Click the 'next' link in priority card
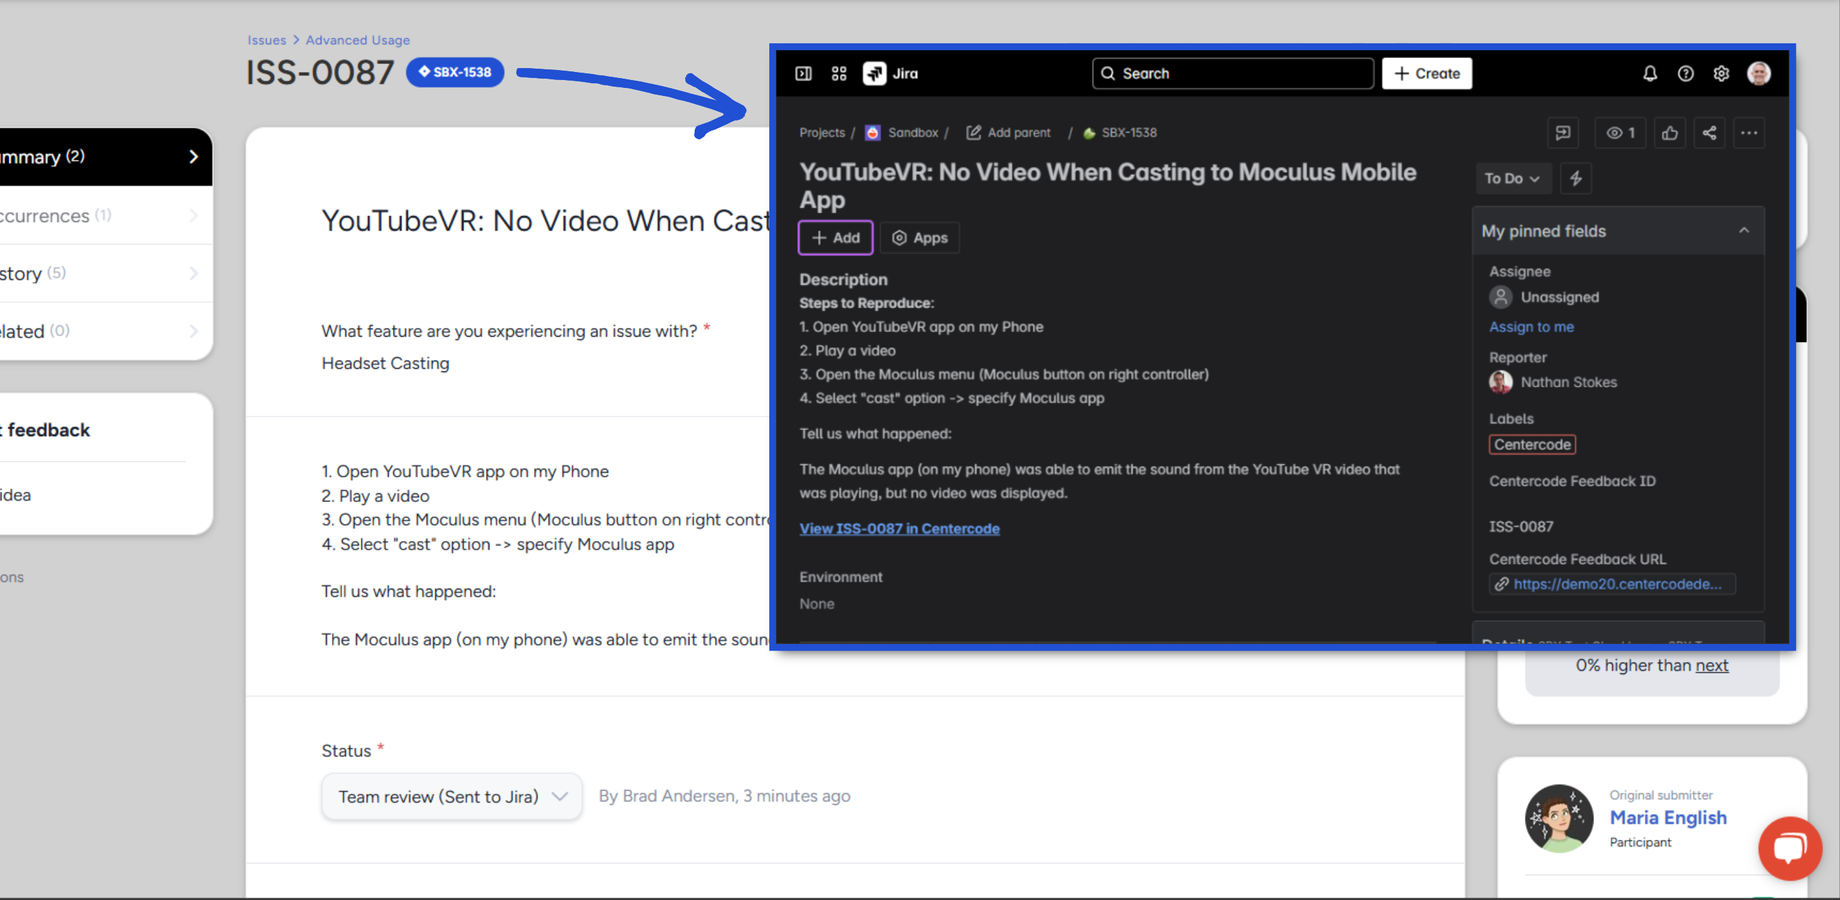The image size is (1840, 900). point(1712,665)
